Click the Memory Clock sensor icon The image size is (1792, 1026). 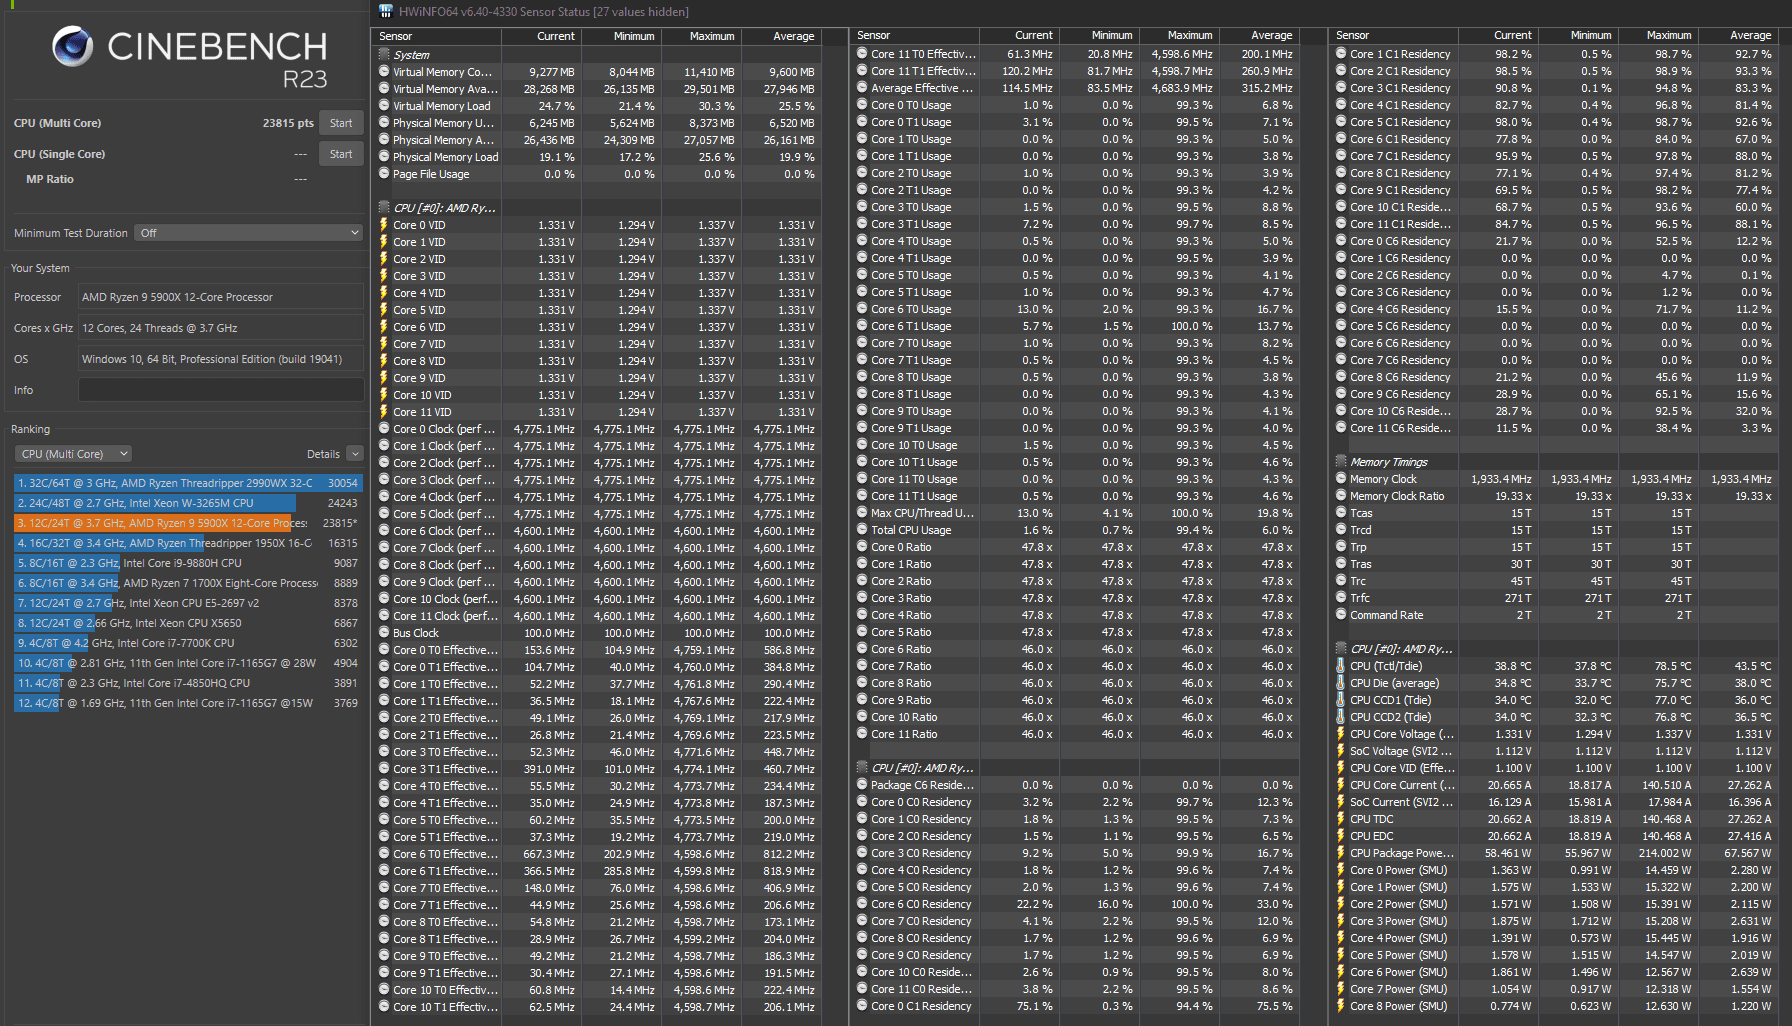(x=1341, y=479)
